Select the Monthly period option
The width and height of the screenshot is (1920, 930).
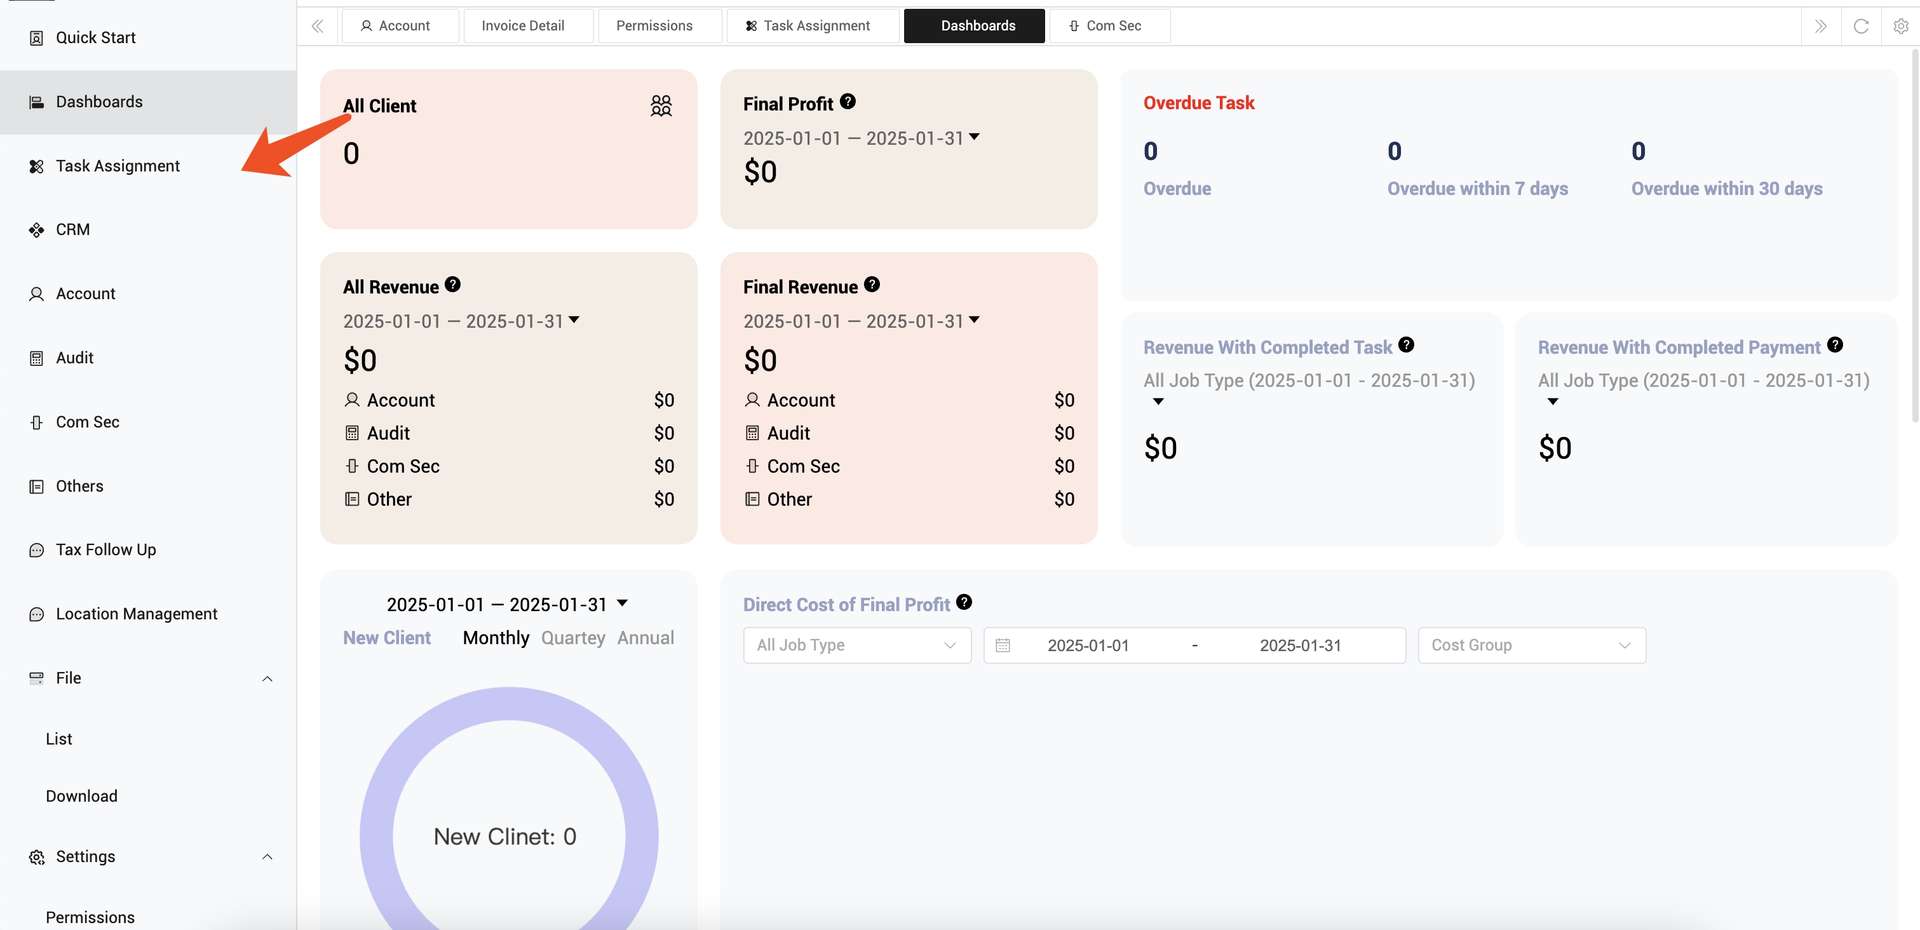pos(496,638)
